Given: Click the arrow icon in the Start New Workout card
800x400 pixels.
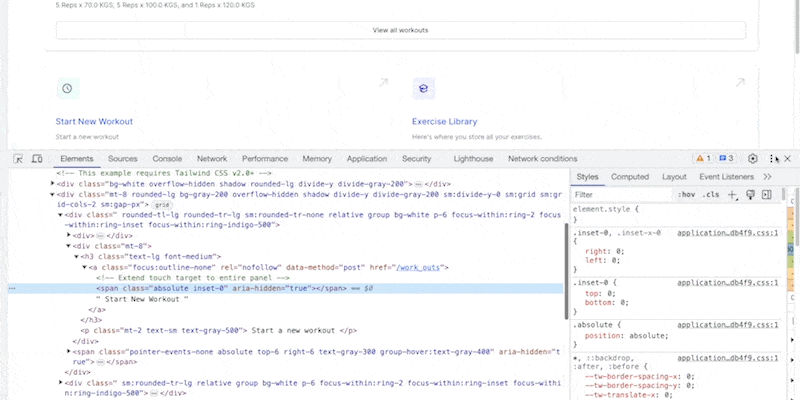Looking at the screenshot, I should point(383,82).
